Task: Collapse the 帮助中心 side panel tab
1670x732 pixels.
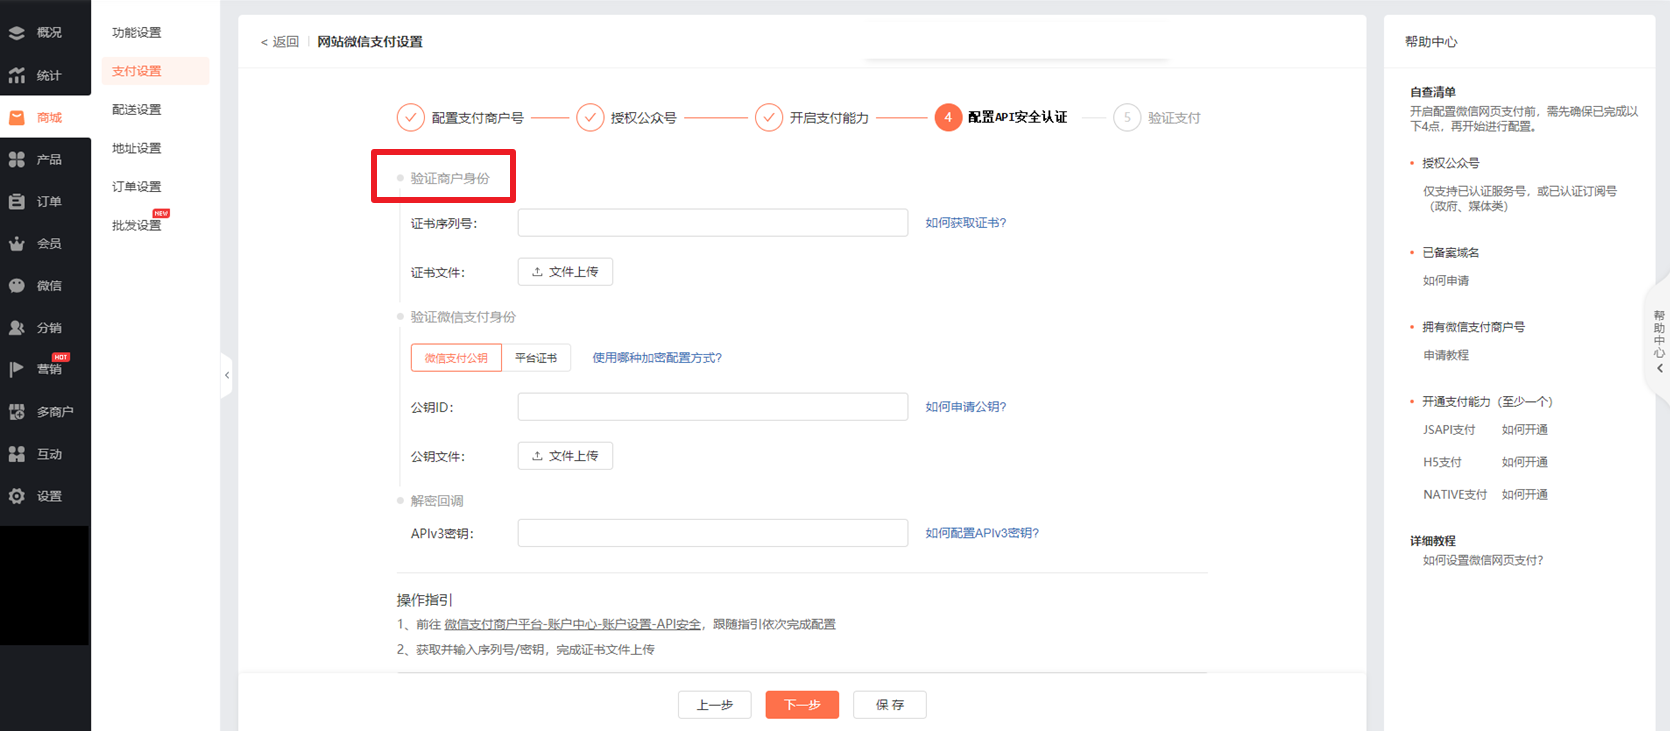Action: pos(1659,340)
